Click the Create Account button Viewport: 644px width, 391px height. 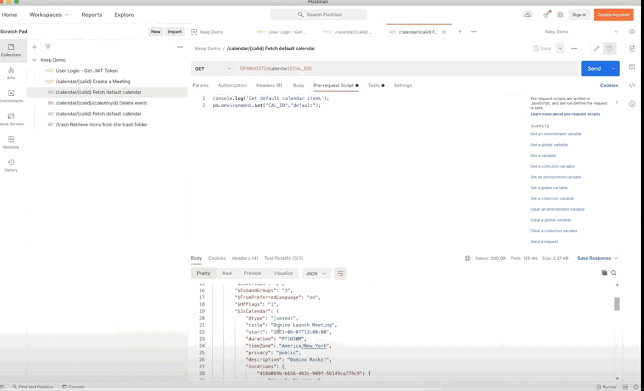(614, 15)
